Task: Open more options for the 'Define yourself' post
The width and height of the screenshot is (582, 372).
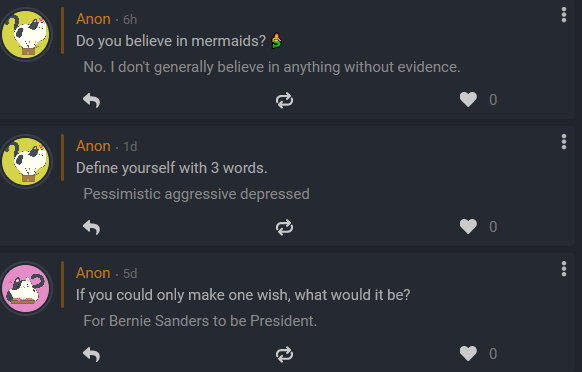Action: (564, 142)
